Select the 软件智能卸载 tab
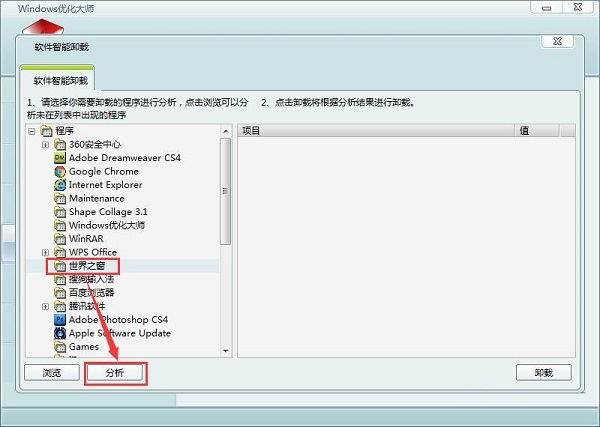 (x=57, y=80)
